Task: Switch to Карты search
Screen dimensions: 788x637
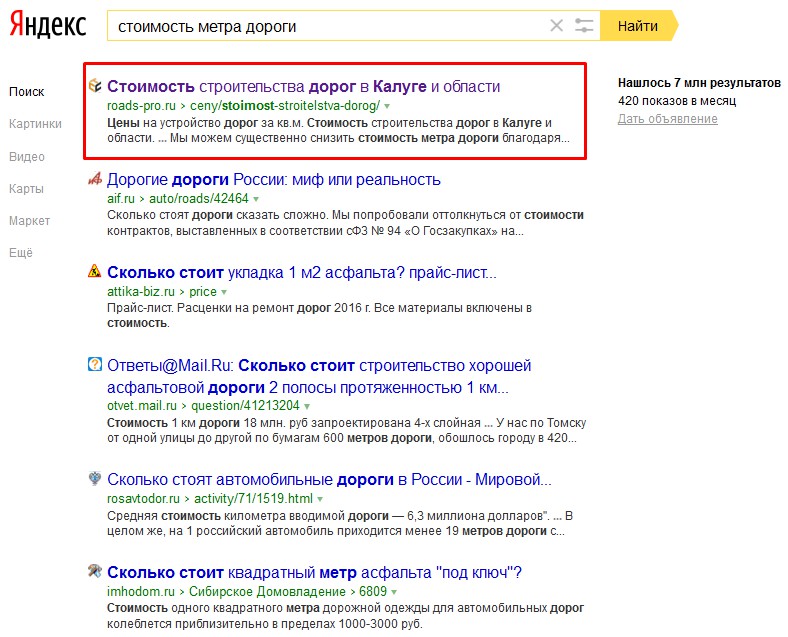Action: [26, 189]
